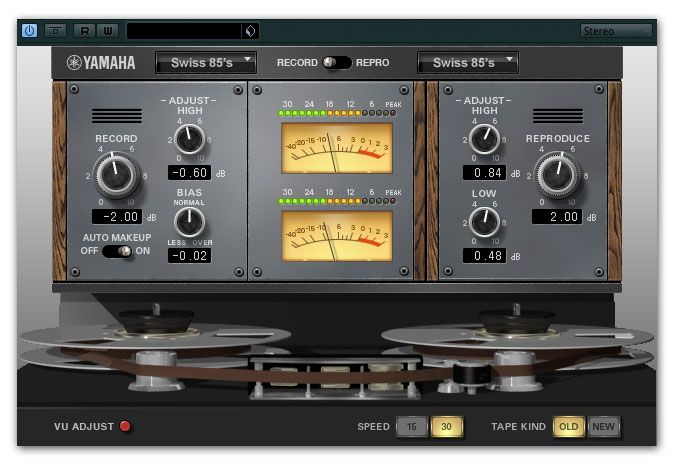Screen dimensions: 674x467
Task: Click the VU ADJUST label
Action: click(84, 427)
